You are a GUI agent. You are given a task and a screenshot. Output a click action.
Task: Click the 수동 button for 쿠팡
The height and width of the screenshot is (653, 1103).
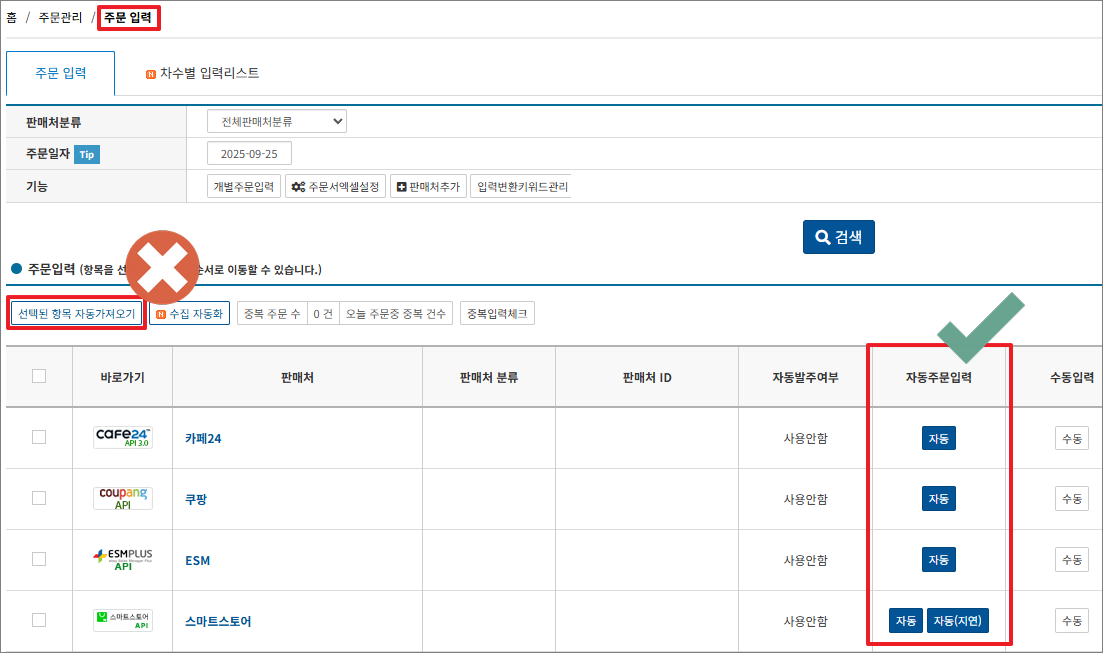tap(1072, 499)
